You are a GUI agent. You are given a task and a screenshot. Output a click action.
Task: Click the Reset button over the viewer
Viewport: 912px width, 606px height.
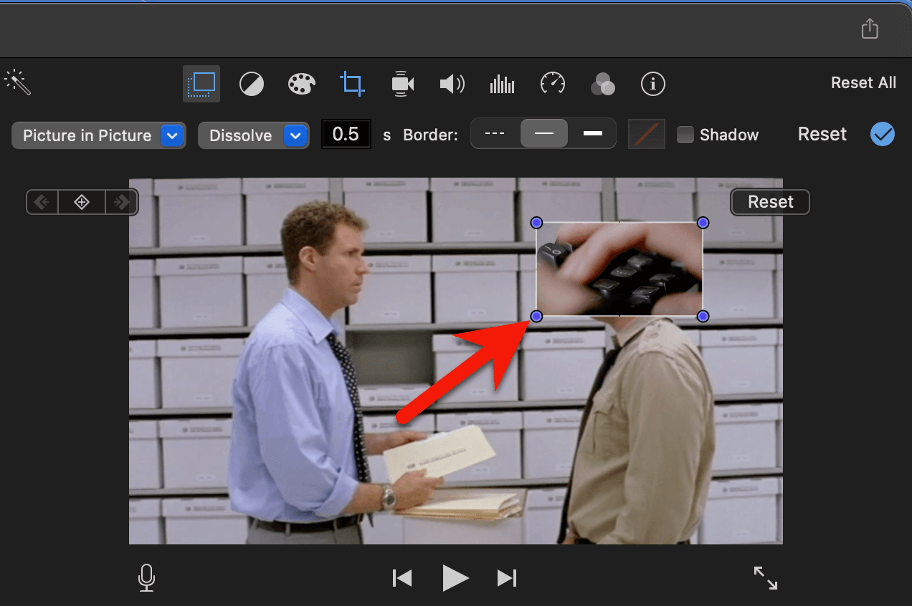[770, 202]
